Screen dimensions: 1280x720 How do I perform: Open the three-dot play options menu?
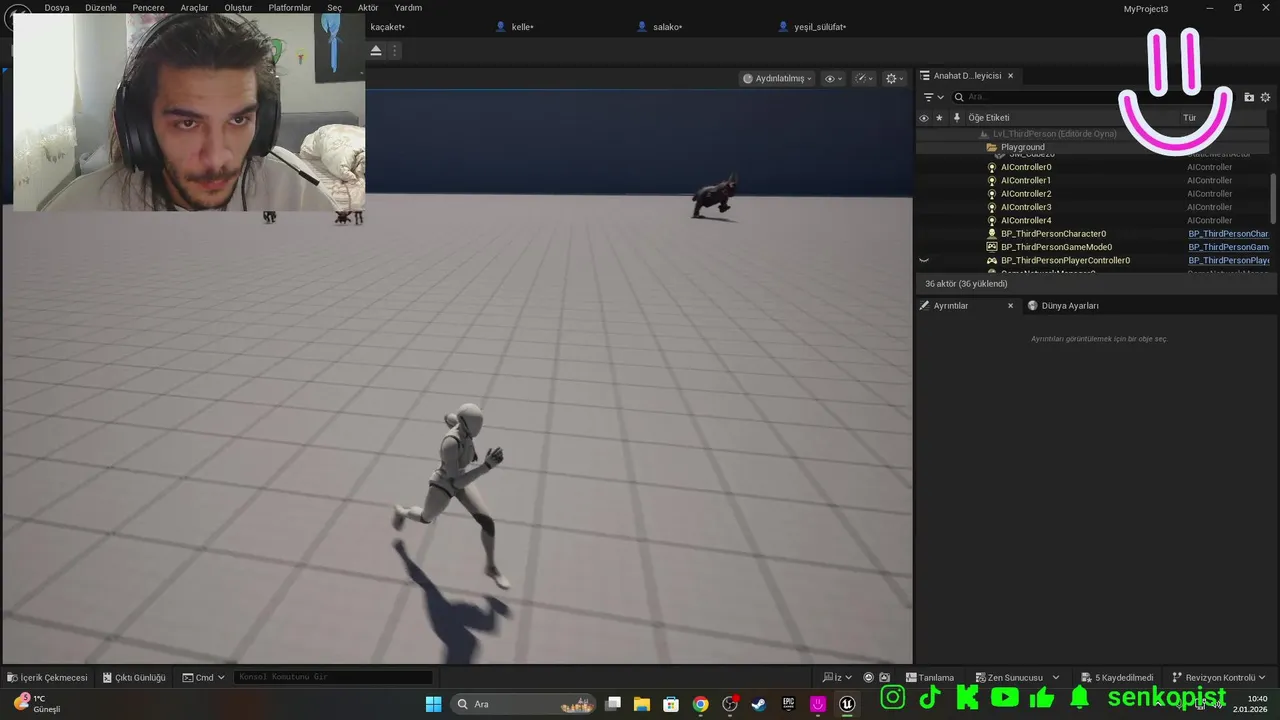point(395,50)
